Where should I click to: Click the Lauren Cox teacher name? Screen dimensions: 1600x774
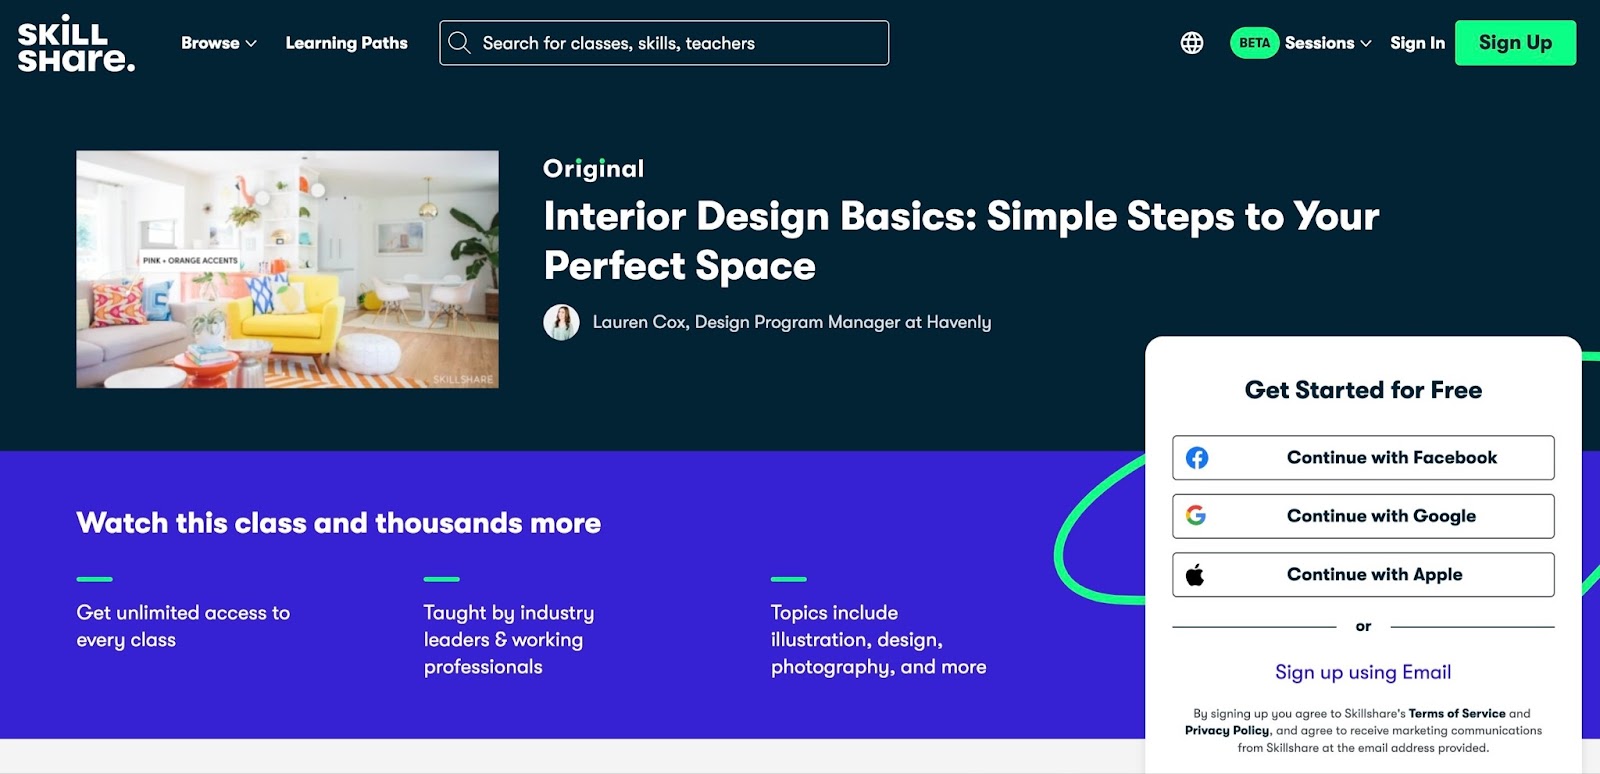click(792, 322)
